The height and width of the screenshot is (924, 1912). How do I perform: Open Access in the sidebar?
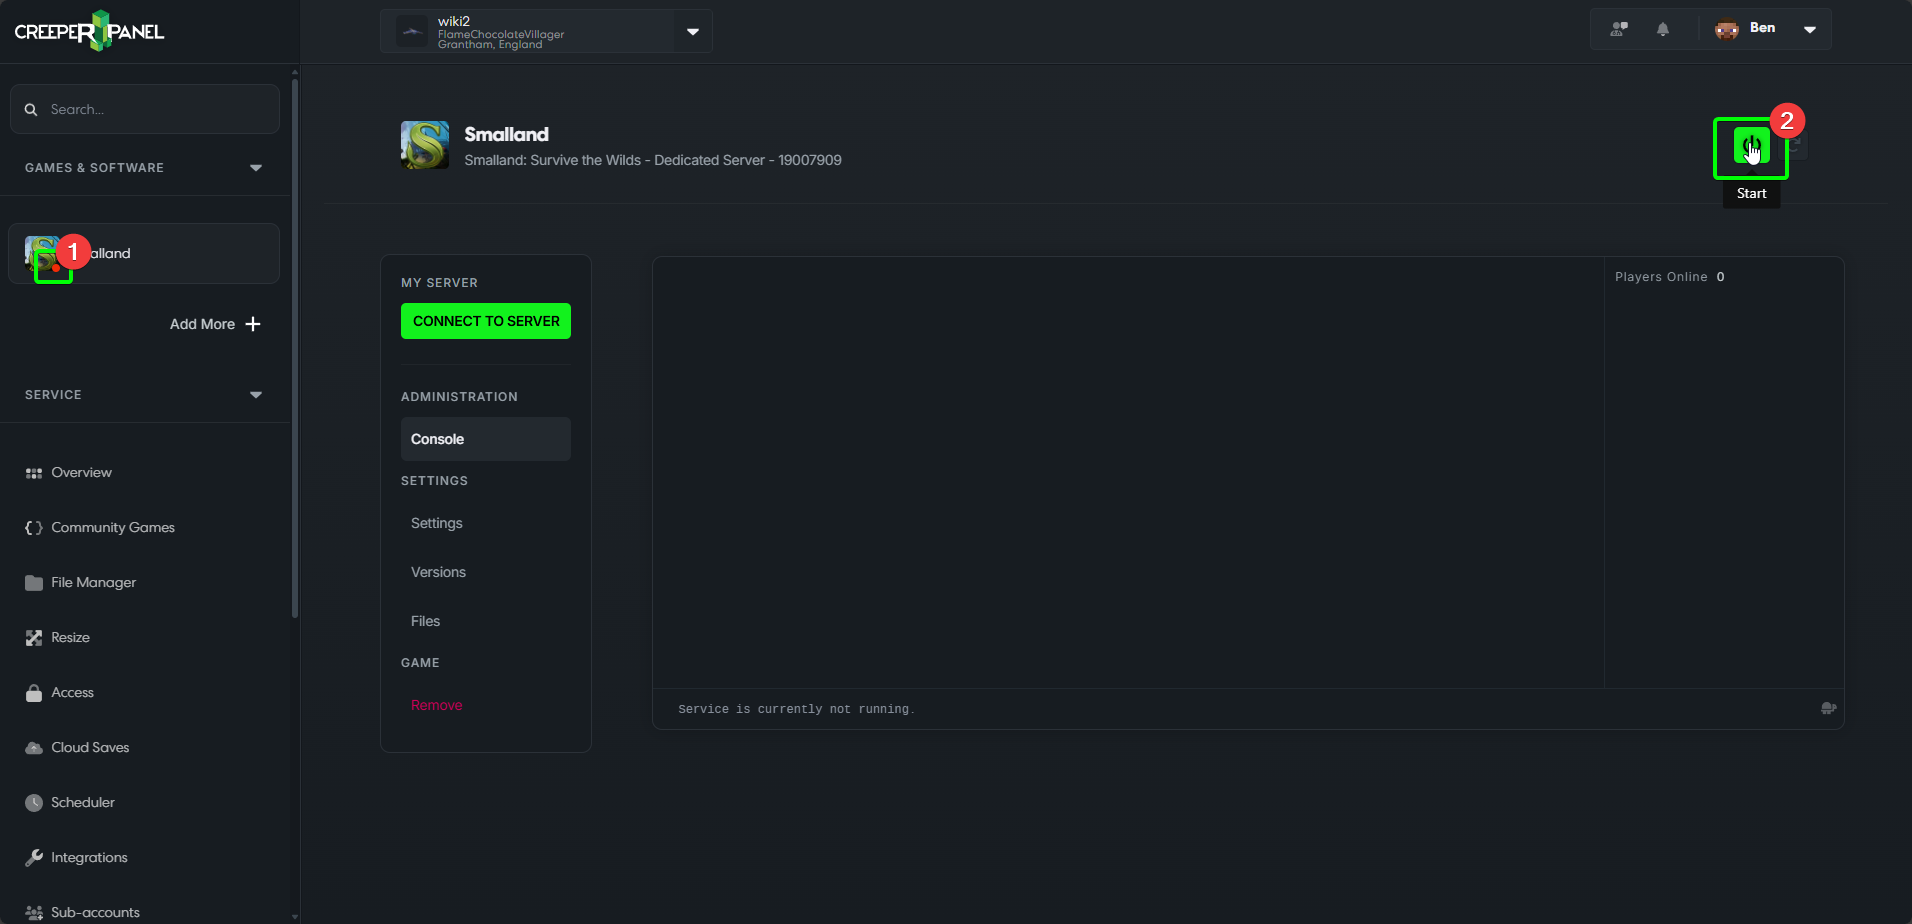point(72,692)
